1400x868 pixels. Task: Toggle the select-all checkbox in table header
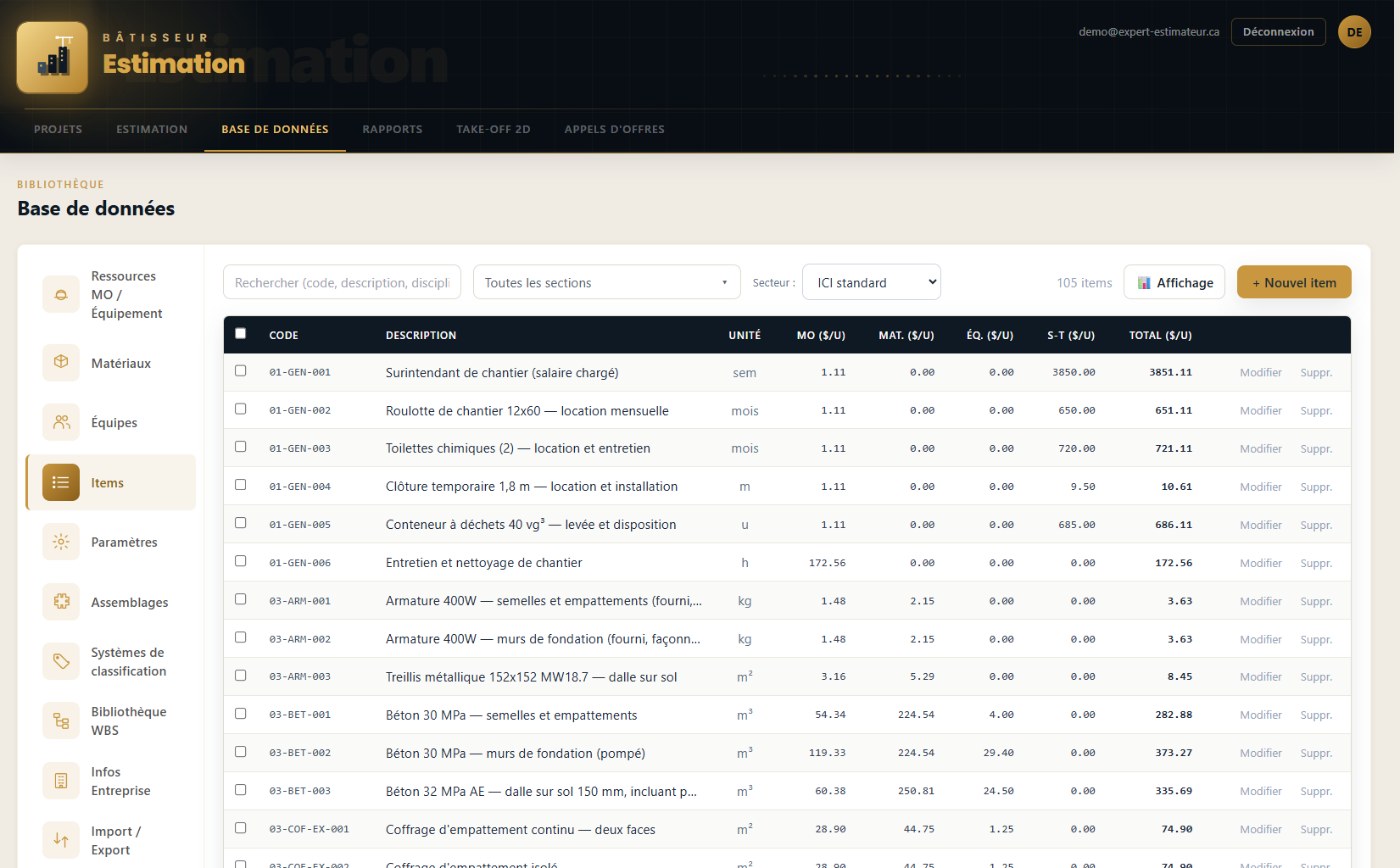click(x=240, y=333)
